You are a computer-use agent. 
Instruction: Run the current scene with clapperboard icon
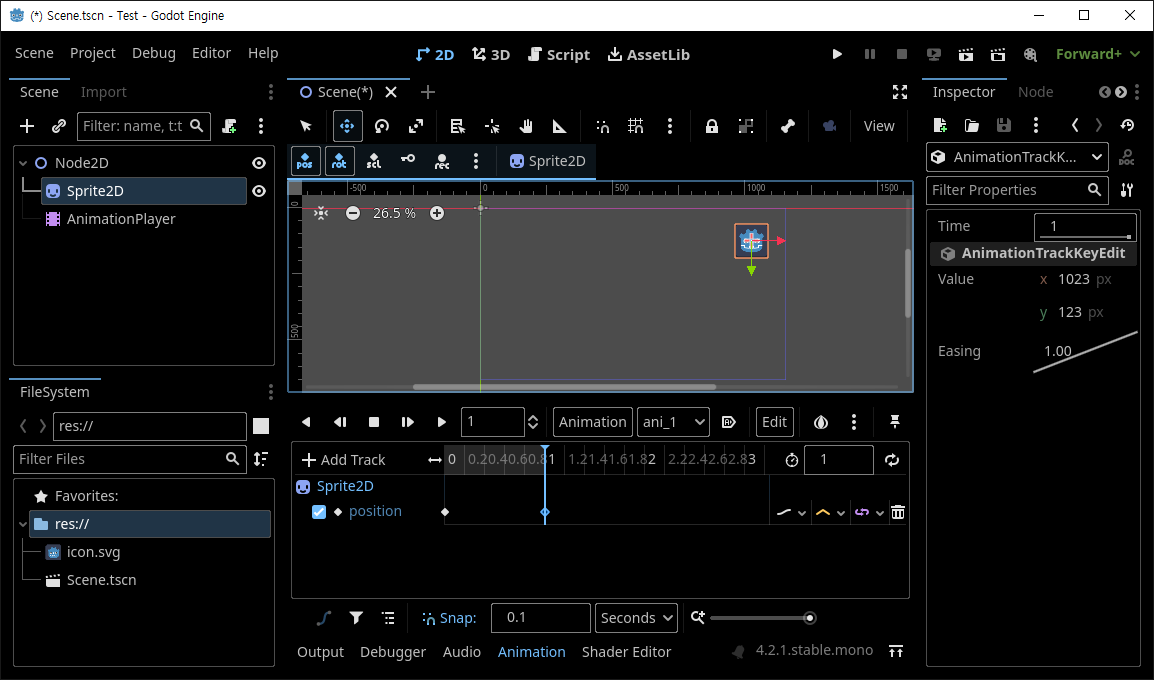pos(966,54)
